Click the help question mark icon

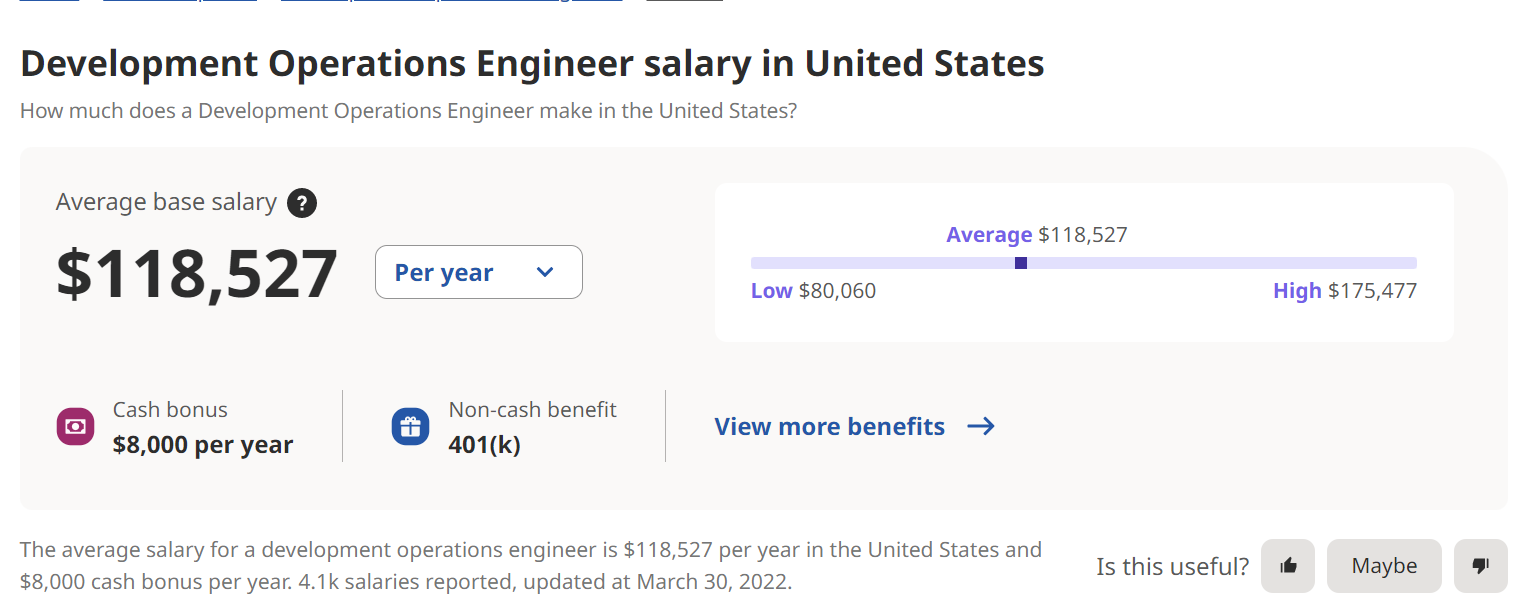coord(302,204)
